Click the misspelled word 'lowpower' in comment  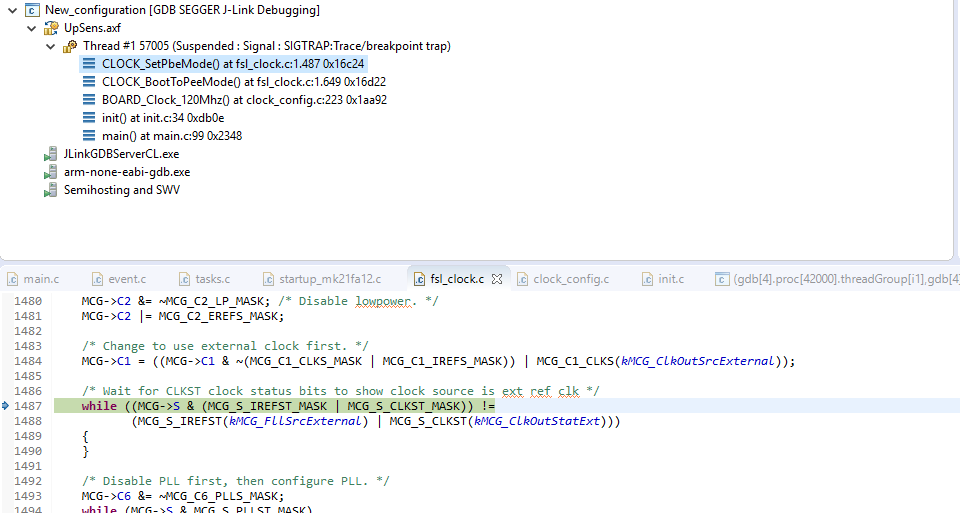(x=383, y=301)
